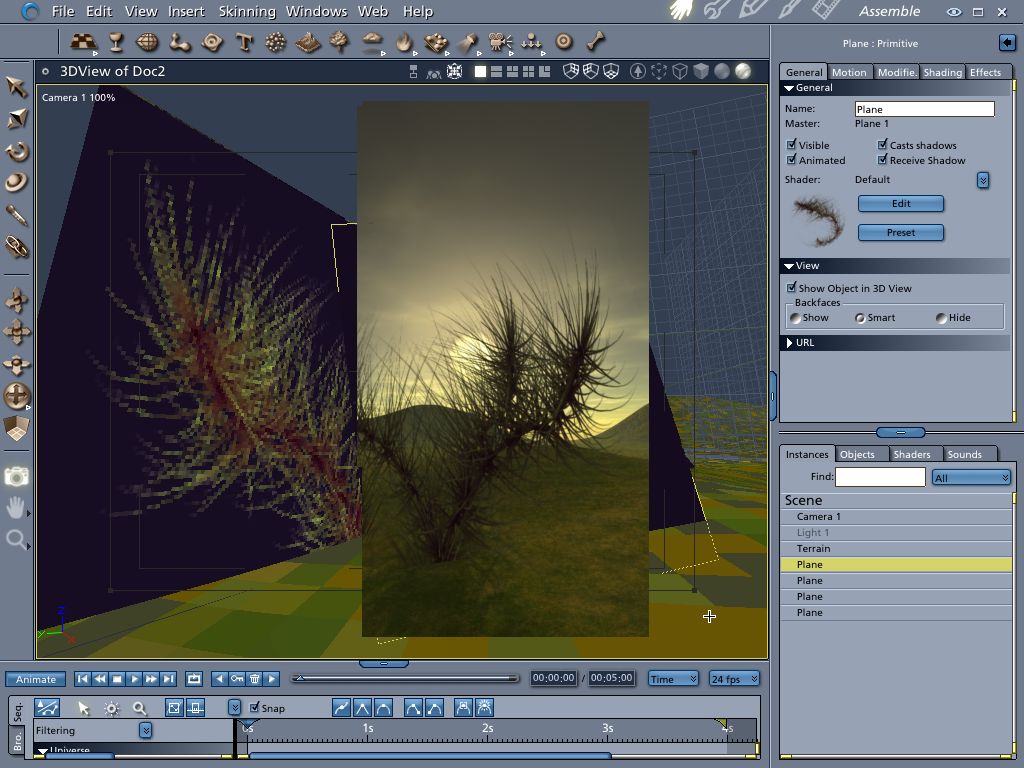Open the 24 fps dropdown
Viewport: 1024px width, 768px height.
point(734,679)
